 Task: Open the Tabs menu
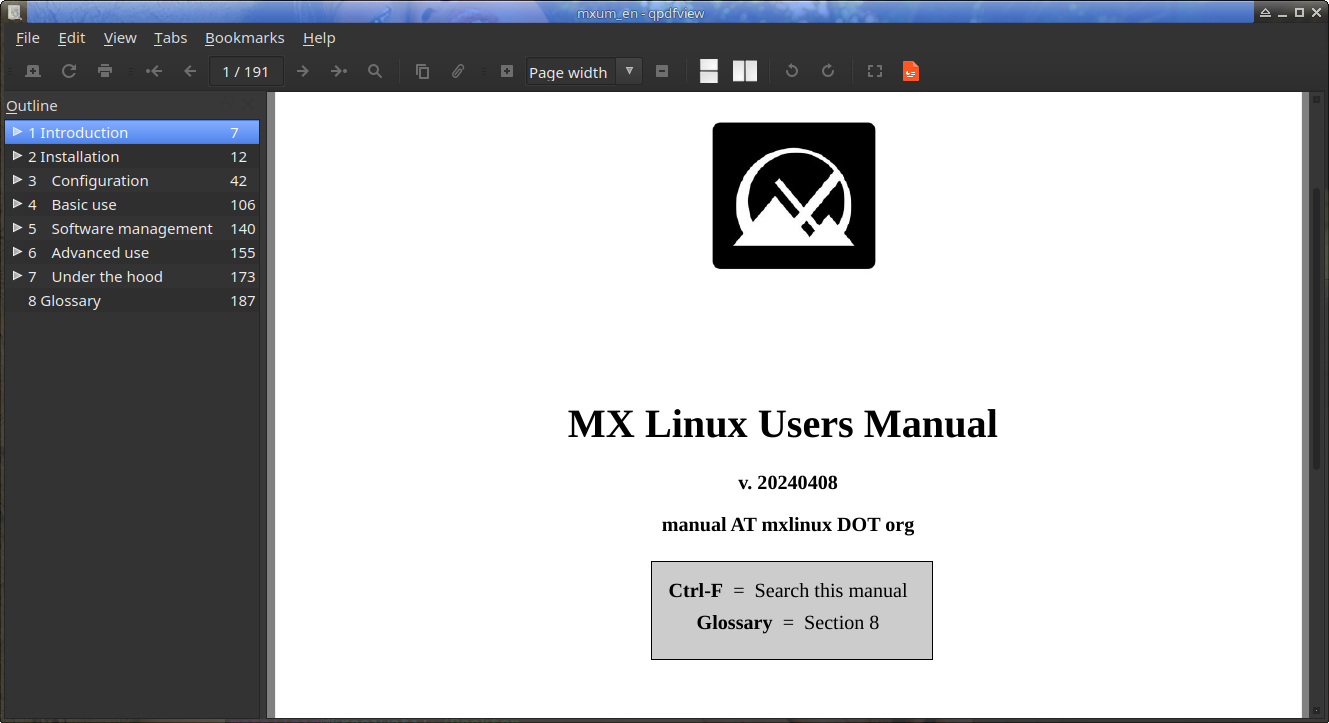pyautogui.click(x=171, y=38)
